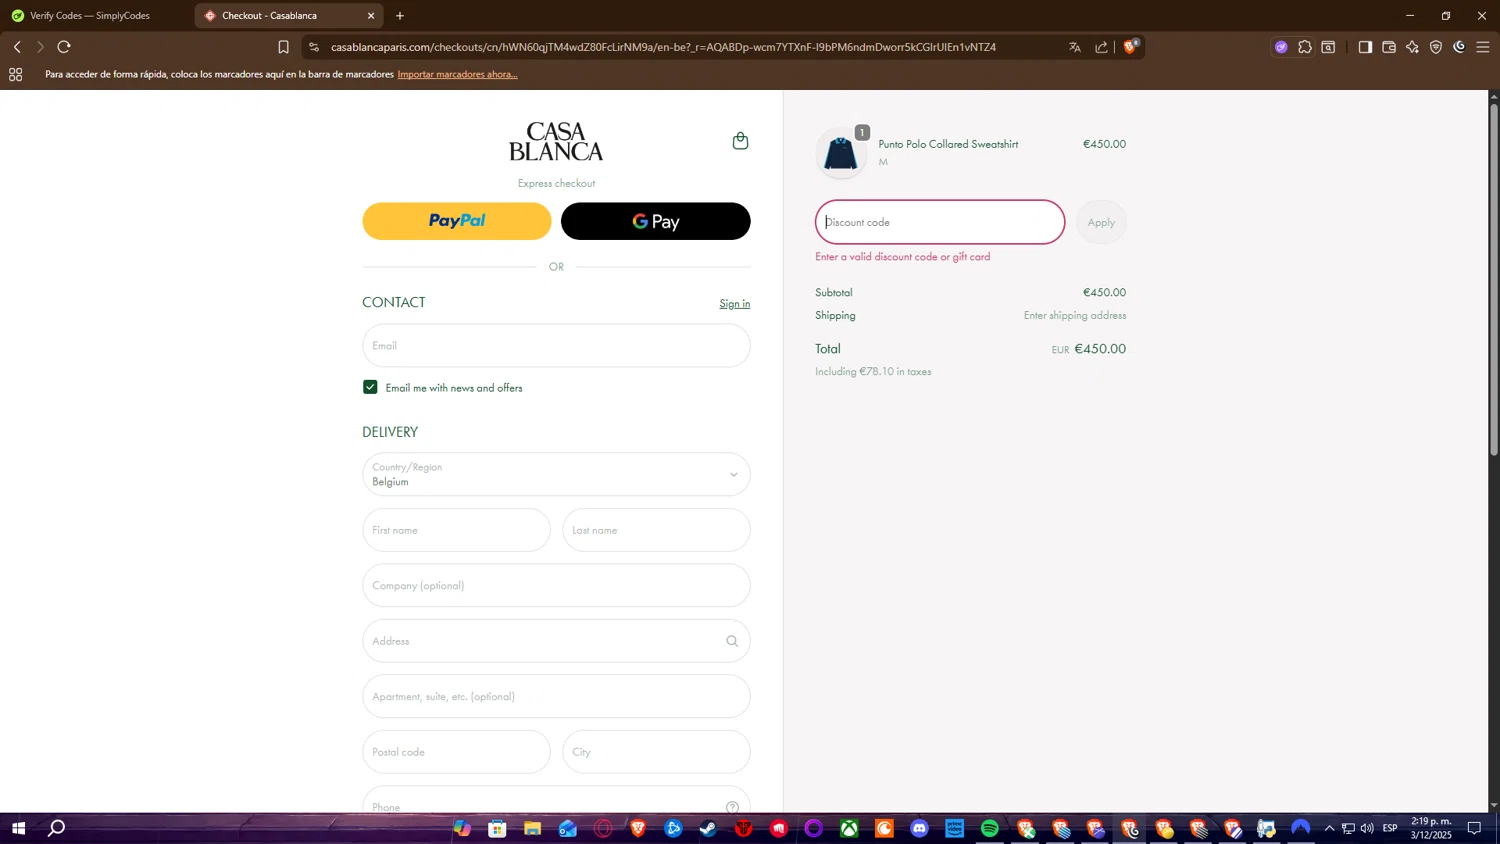Open the browser hamburger main menu
Screen dimensions: 1500x844
tap(1483, 47)
